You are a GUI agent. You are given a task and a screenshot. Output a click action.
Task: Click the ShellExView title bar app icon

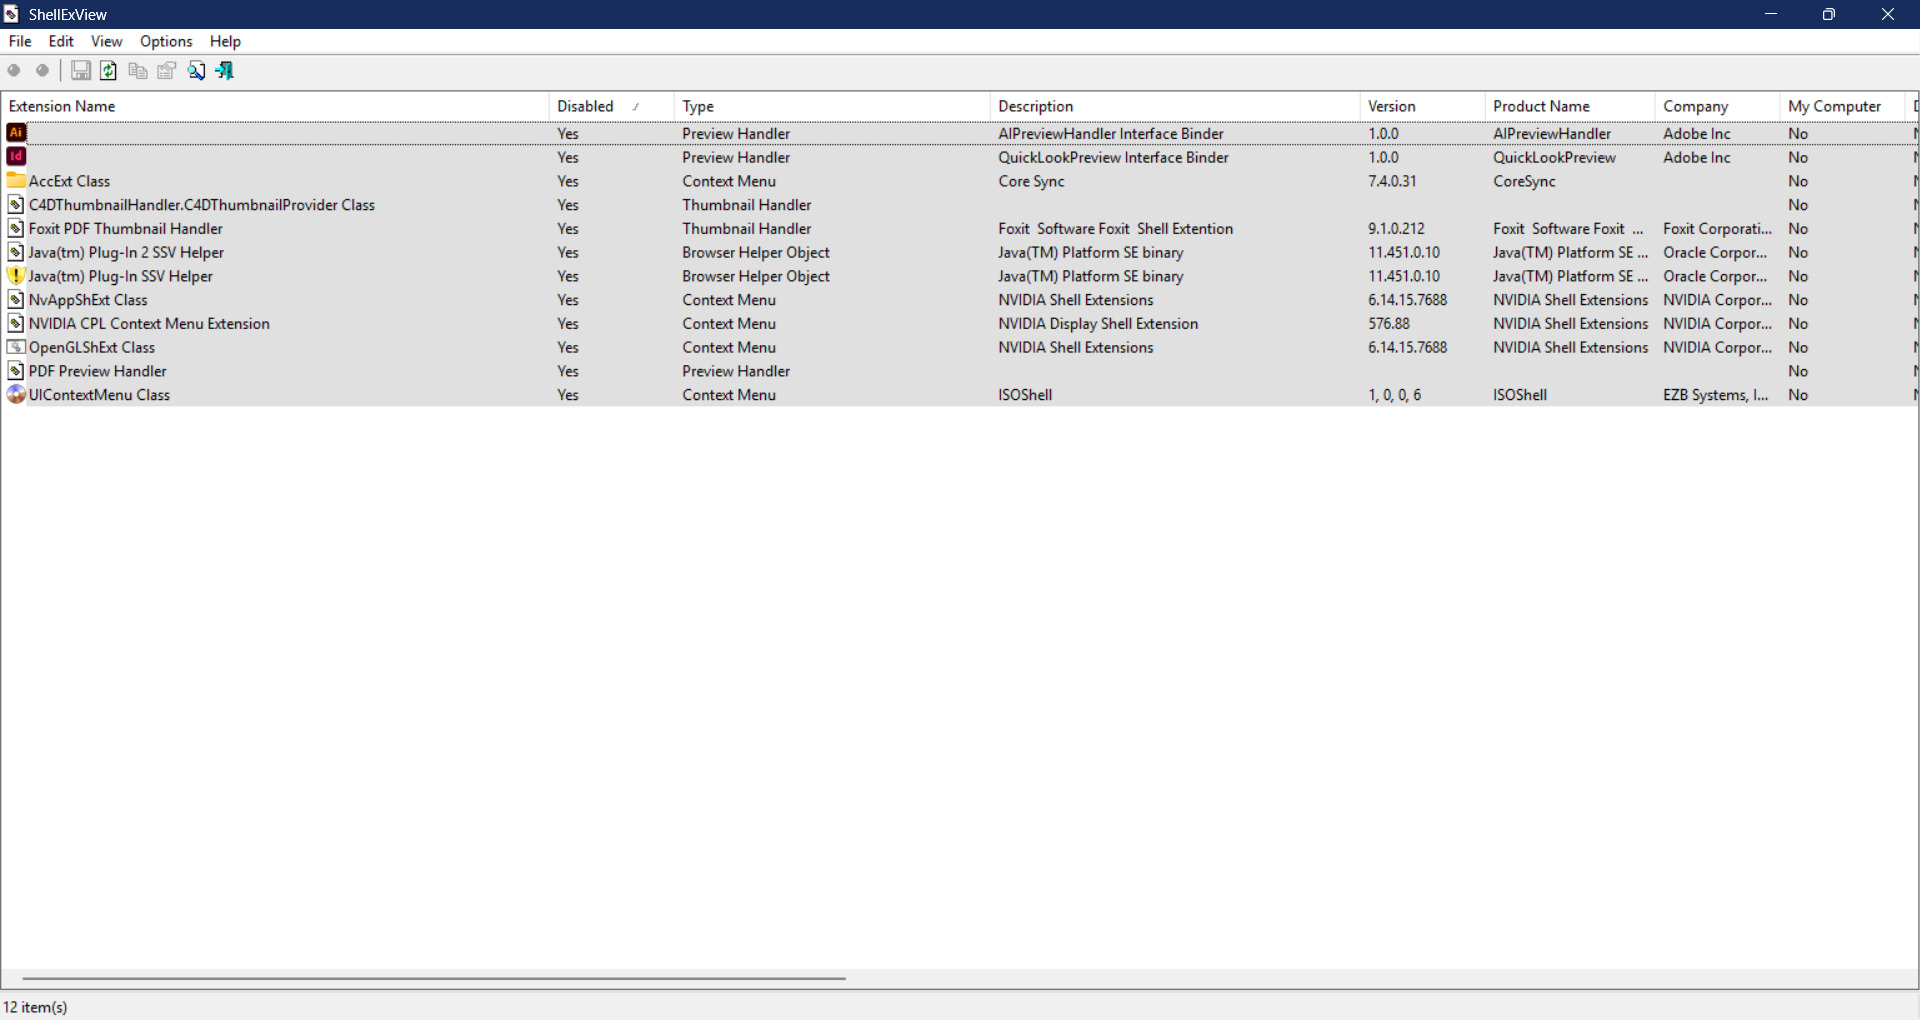[12, 14]
